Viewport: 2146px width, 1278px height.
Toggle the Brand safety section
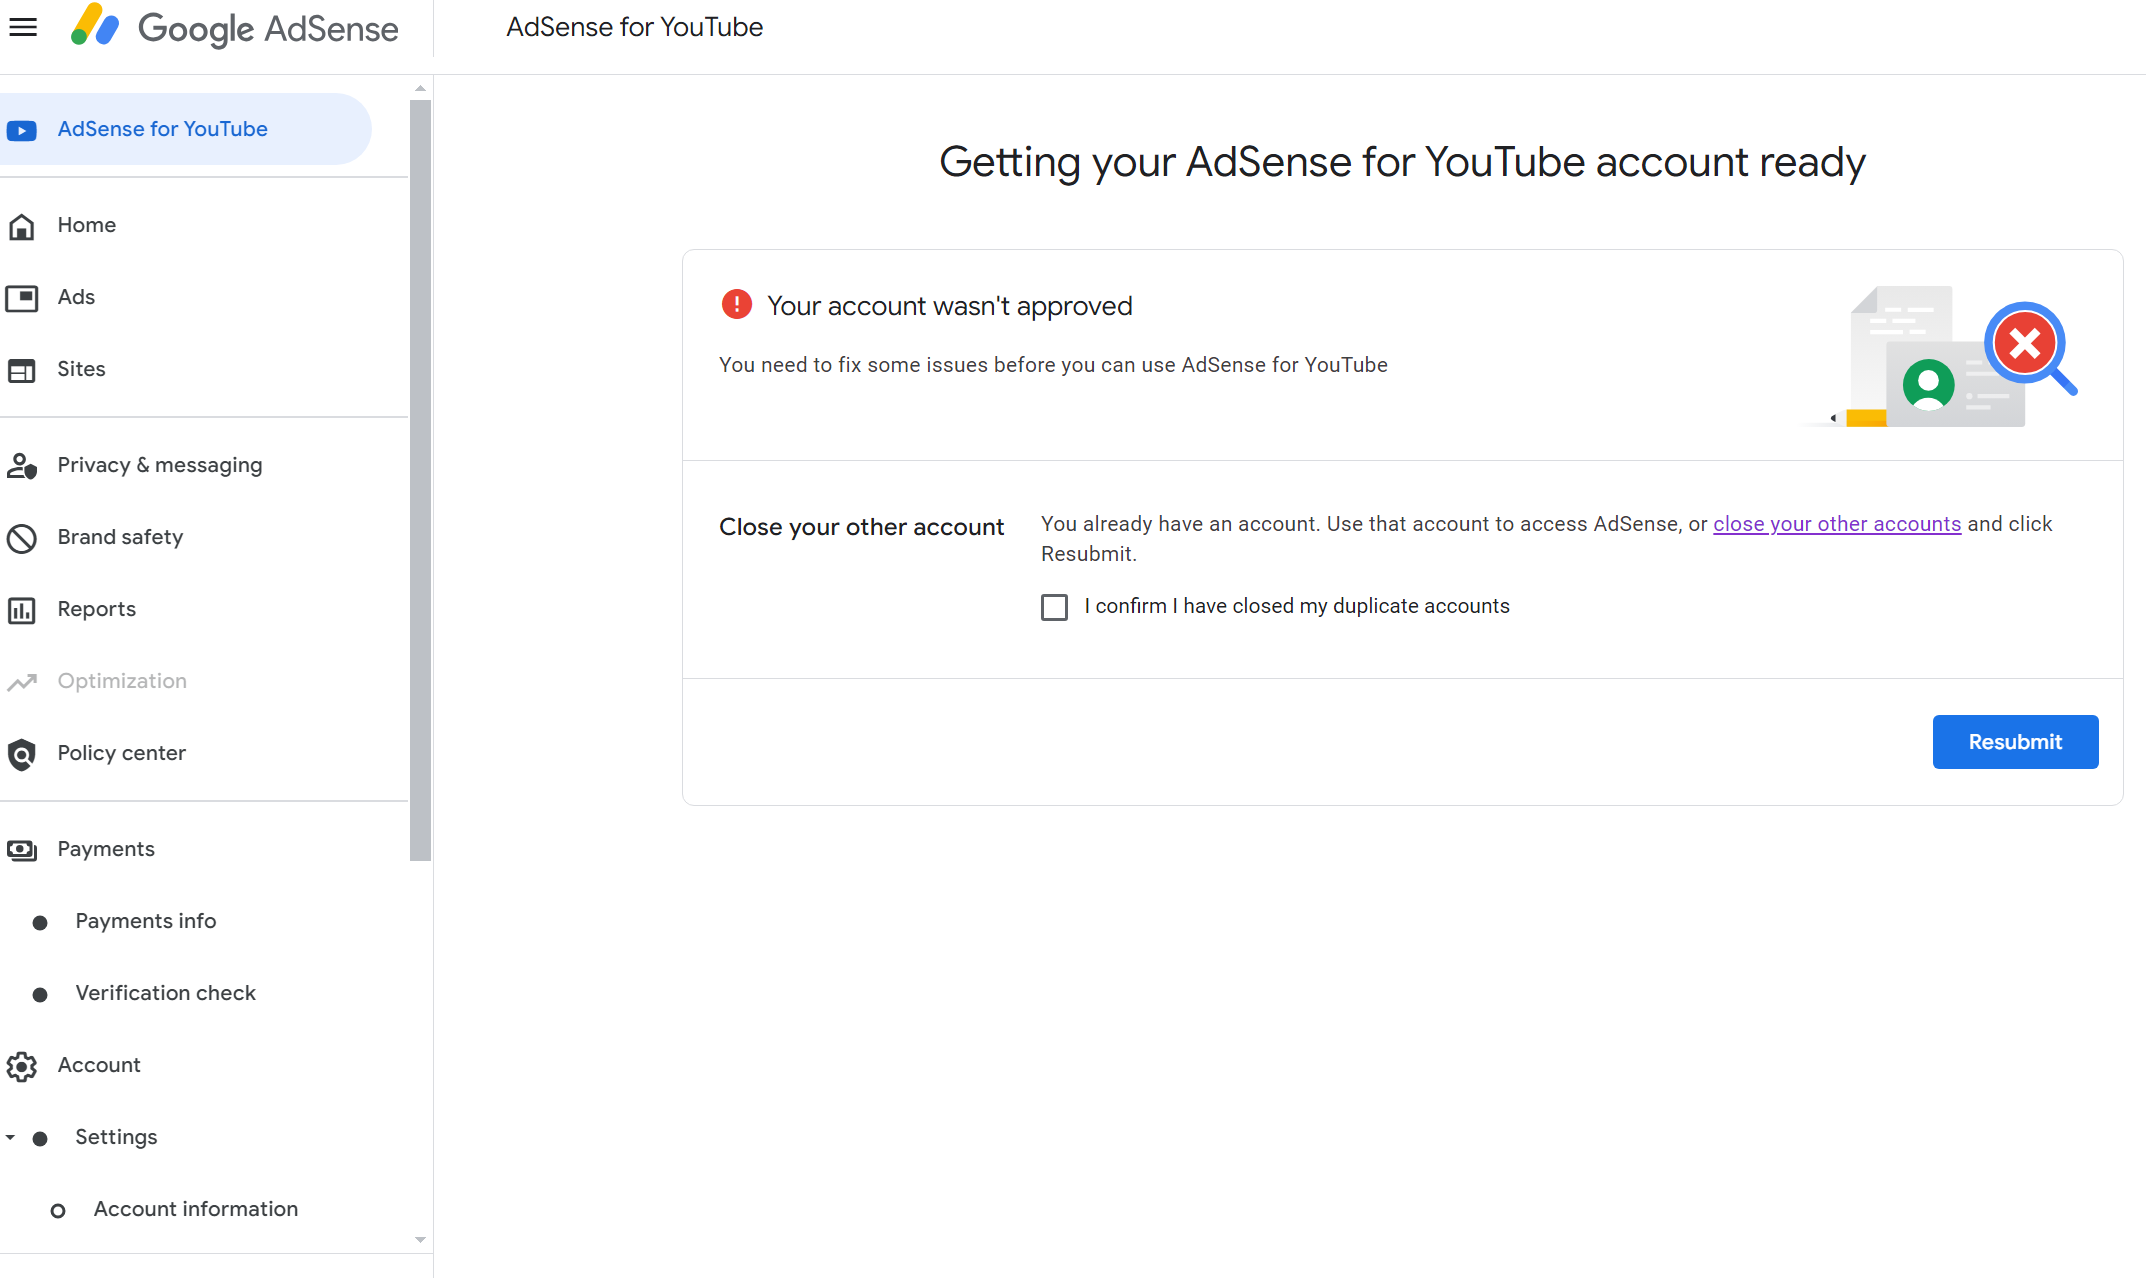click(120, 536)
